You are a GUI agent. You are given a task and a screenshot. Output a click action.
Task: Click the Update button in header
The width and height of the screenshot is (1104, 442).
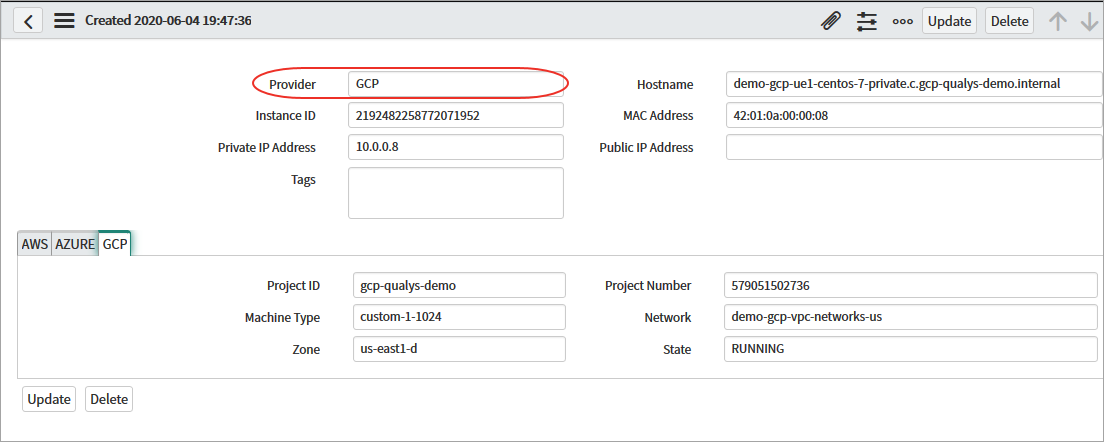click(949, 21)
